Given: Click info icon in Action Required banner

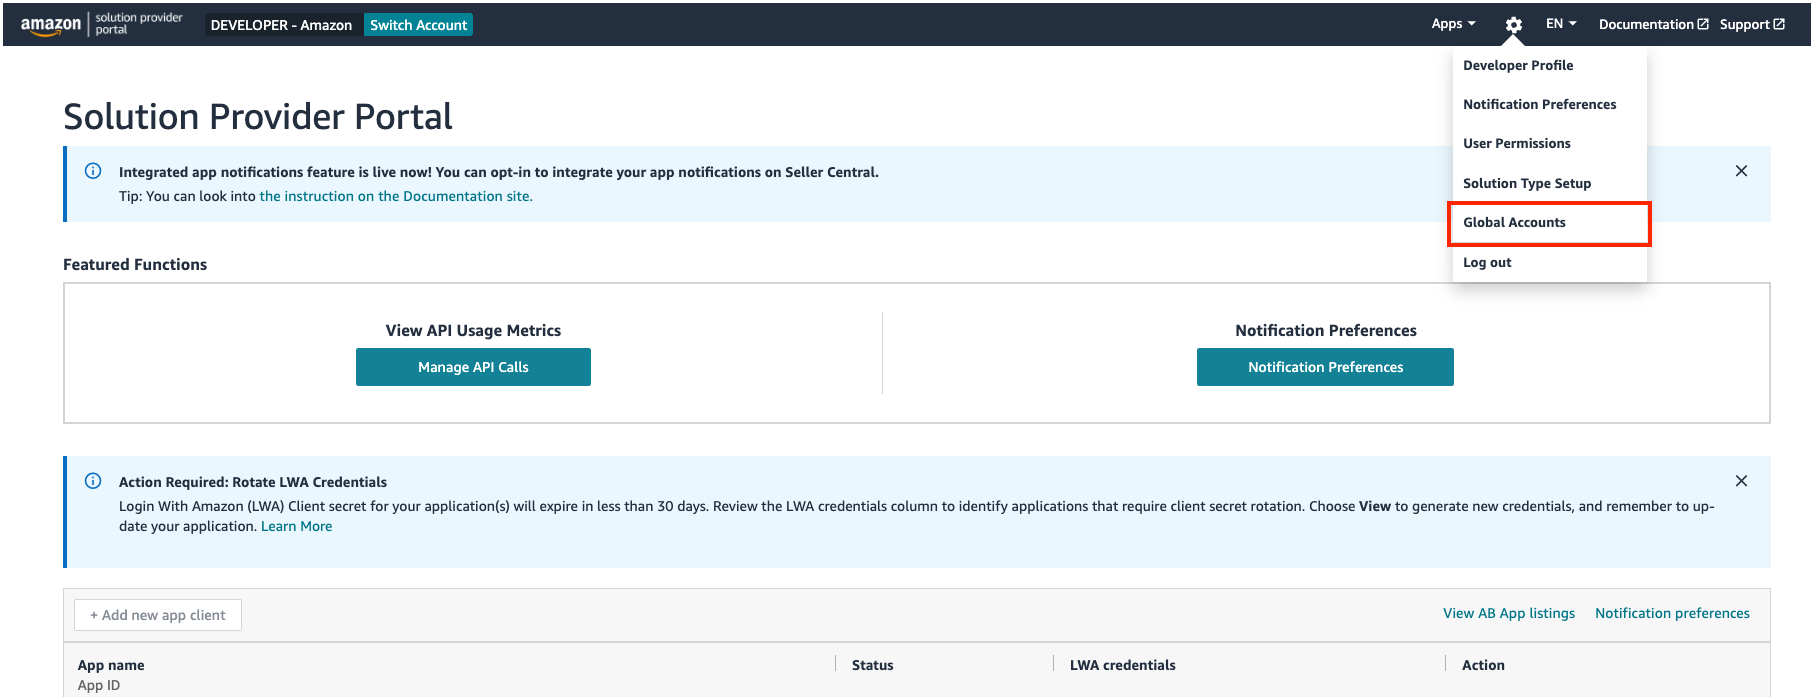Looking at the screenshot, I should (x=93, y=481).
